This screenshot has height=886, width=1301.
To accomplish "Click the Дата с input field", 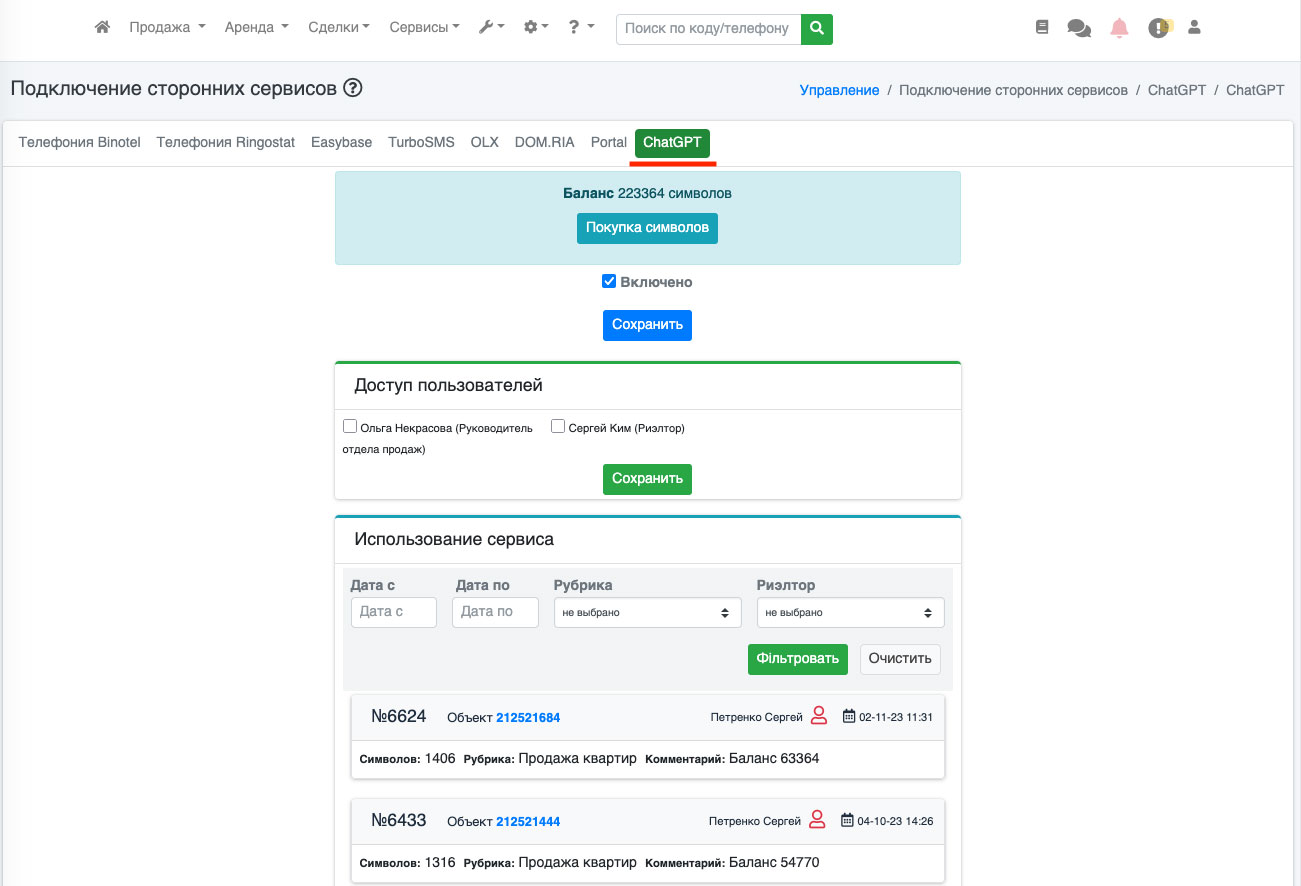I will [393, 612].
